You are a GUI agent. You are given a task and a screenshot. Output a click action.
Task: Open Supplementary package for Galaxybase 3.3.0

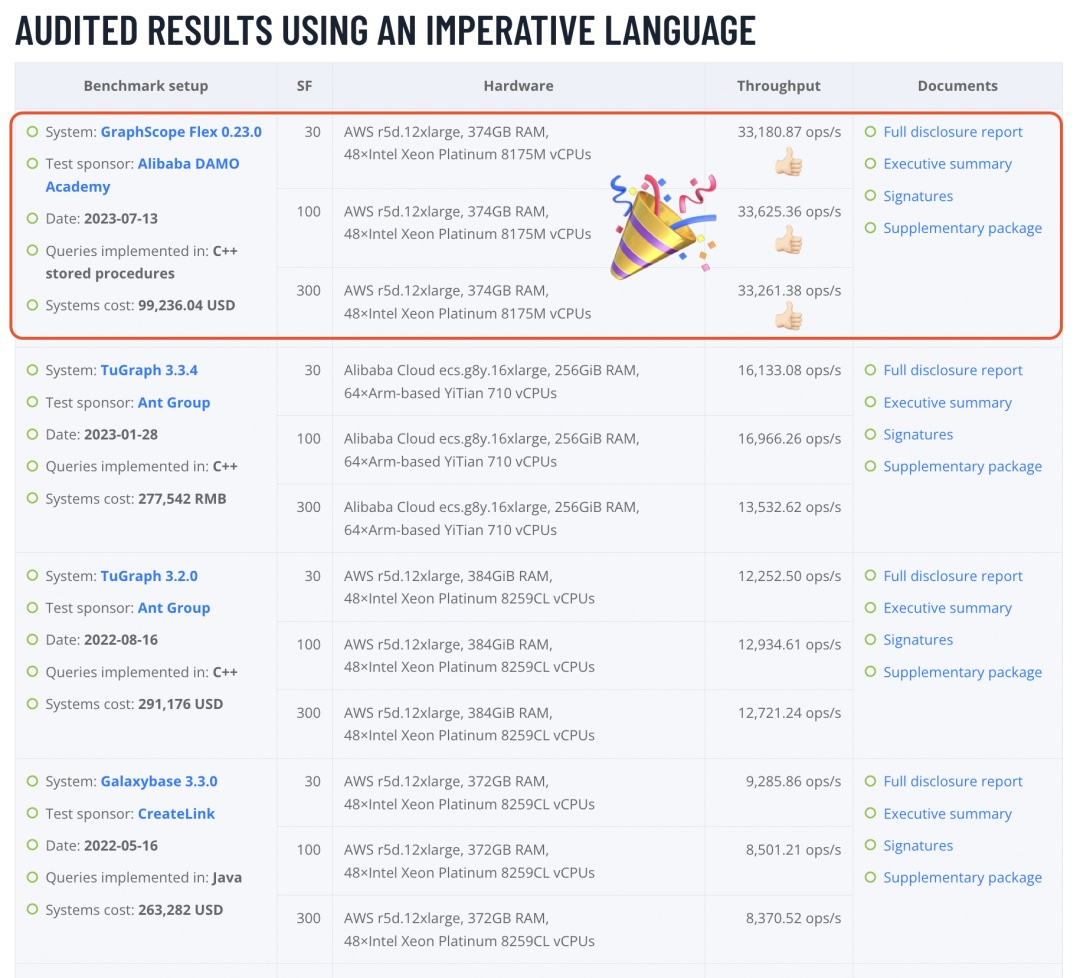[x=962, y=877]
